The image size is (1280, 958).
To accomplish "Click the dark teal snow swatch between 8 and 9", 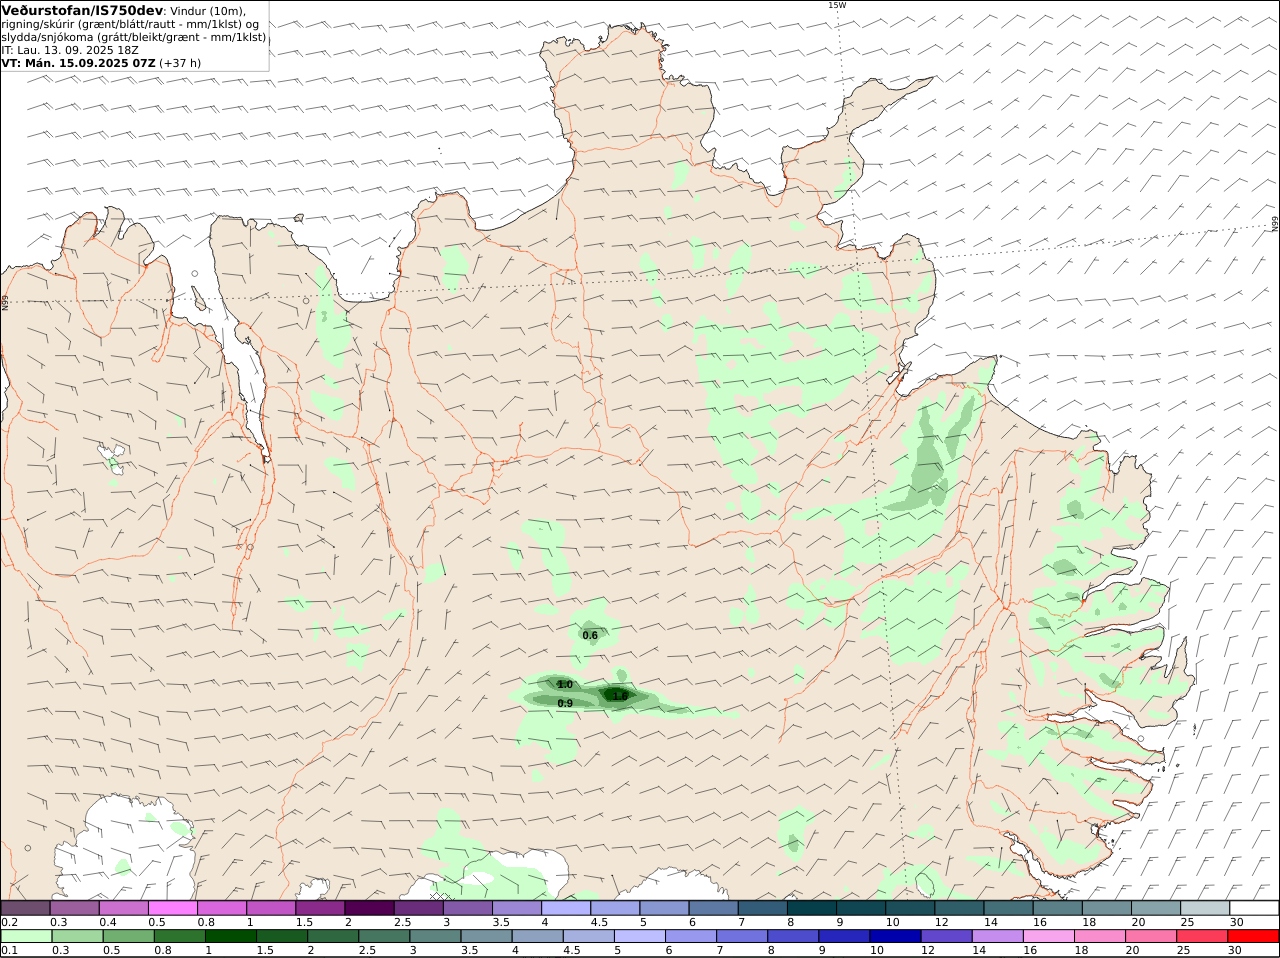I will pos(812,907).
